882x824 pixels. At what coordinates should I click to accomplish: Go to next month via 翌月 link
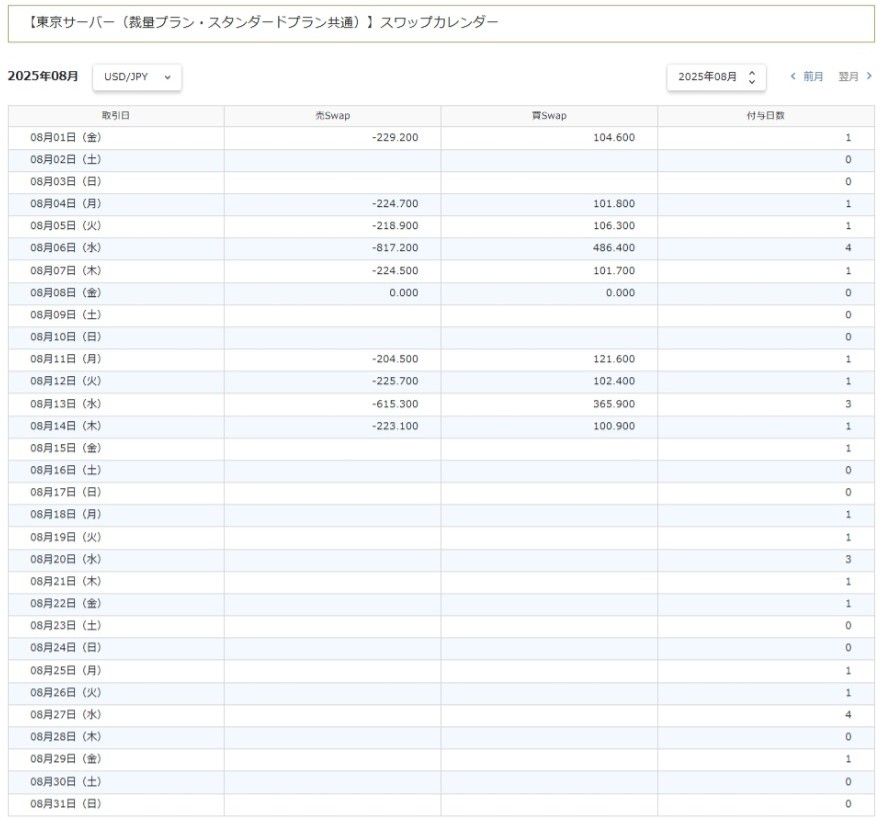[848, 76]
